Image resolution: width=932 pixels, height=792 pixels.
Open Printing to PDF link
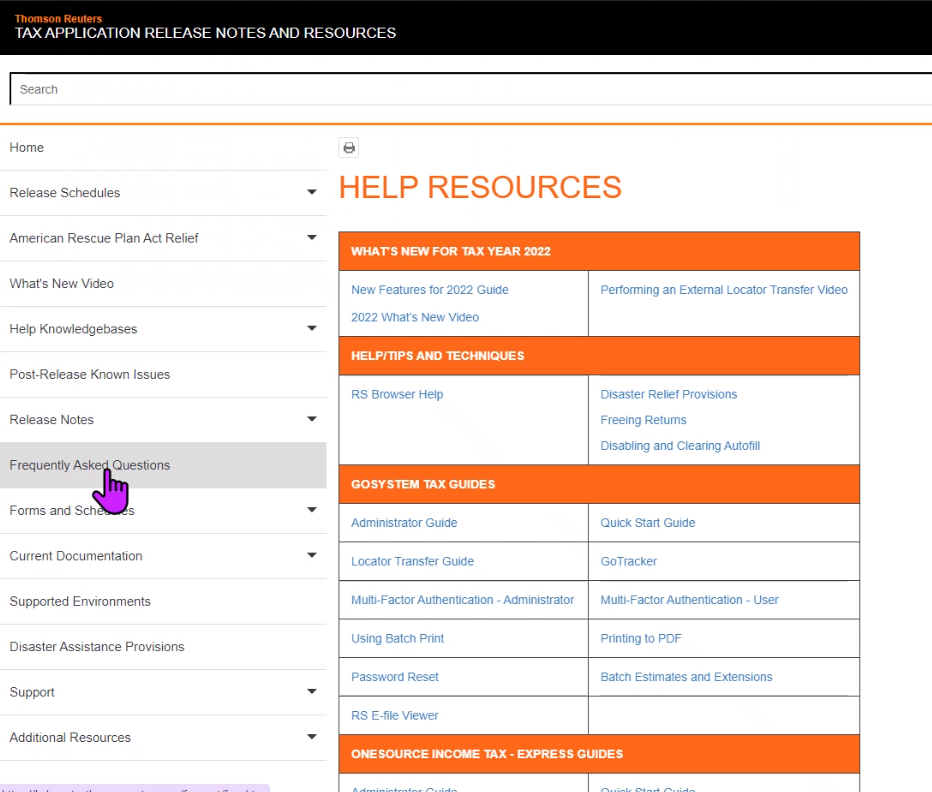coord(641,639)
